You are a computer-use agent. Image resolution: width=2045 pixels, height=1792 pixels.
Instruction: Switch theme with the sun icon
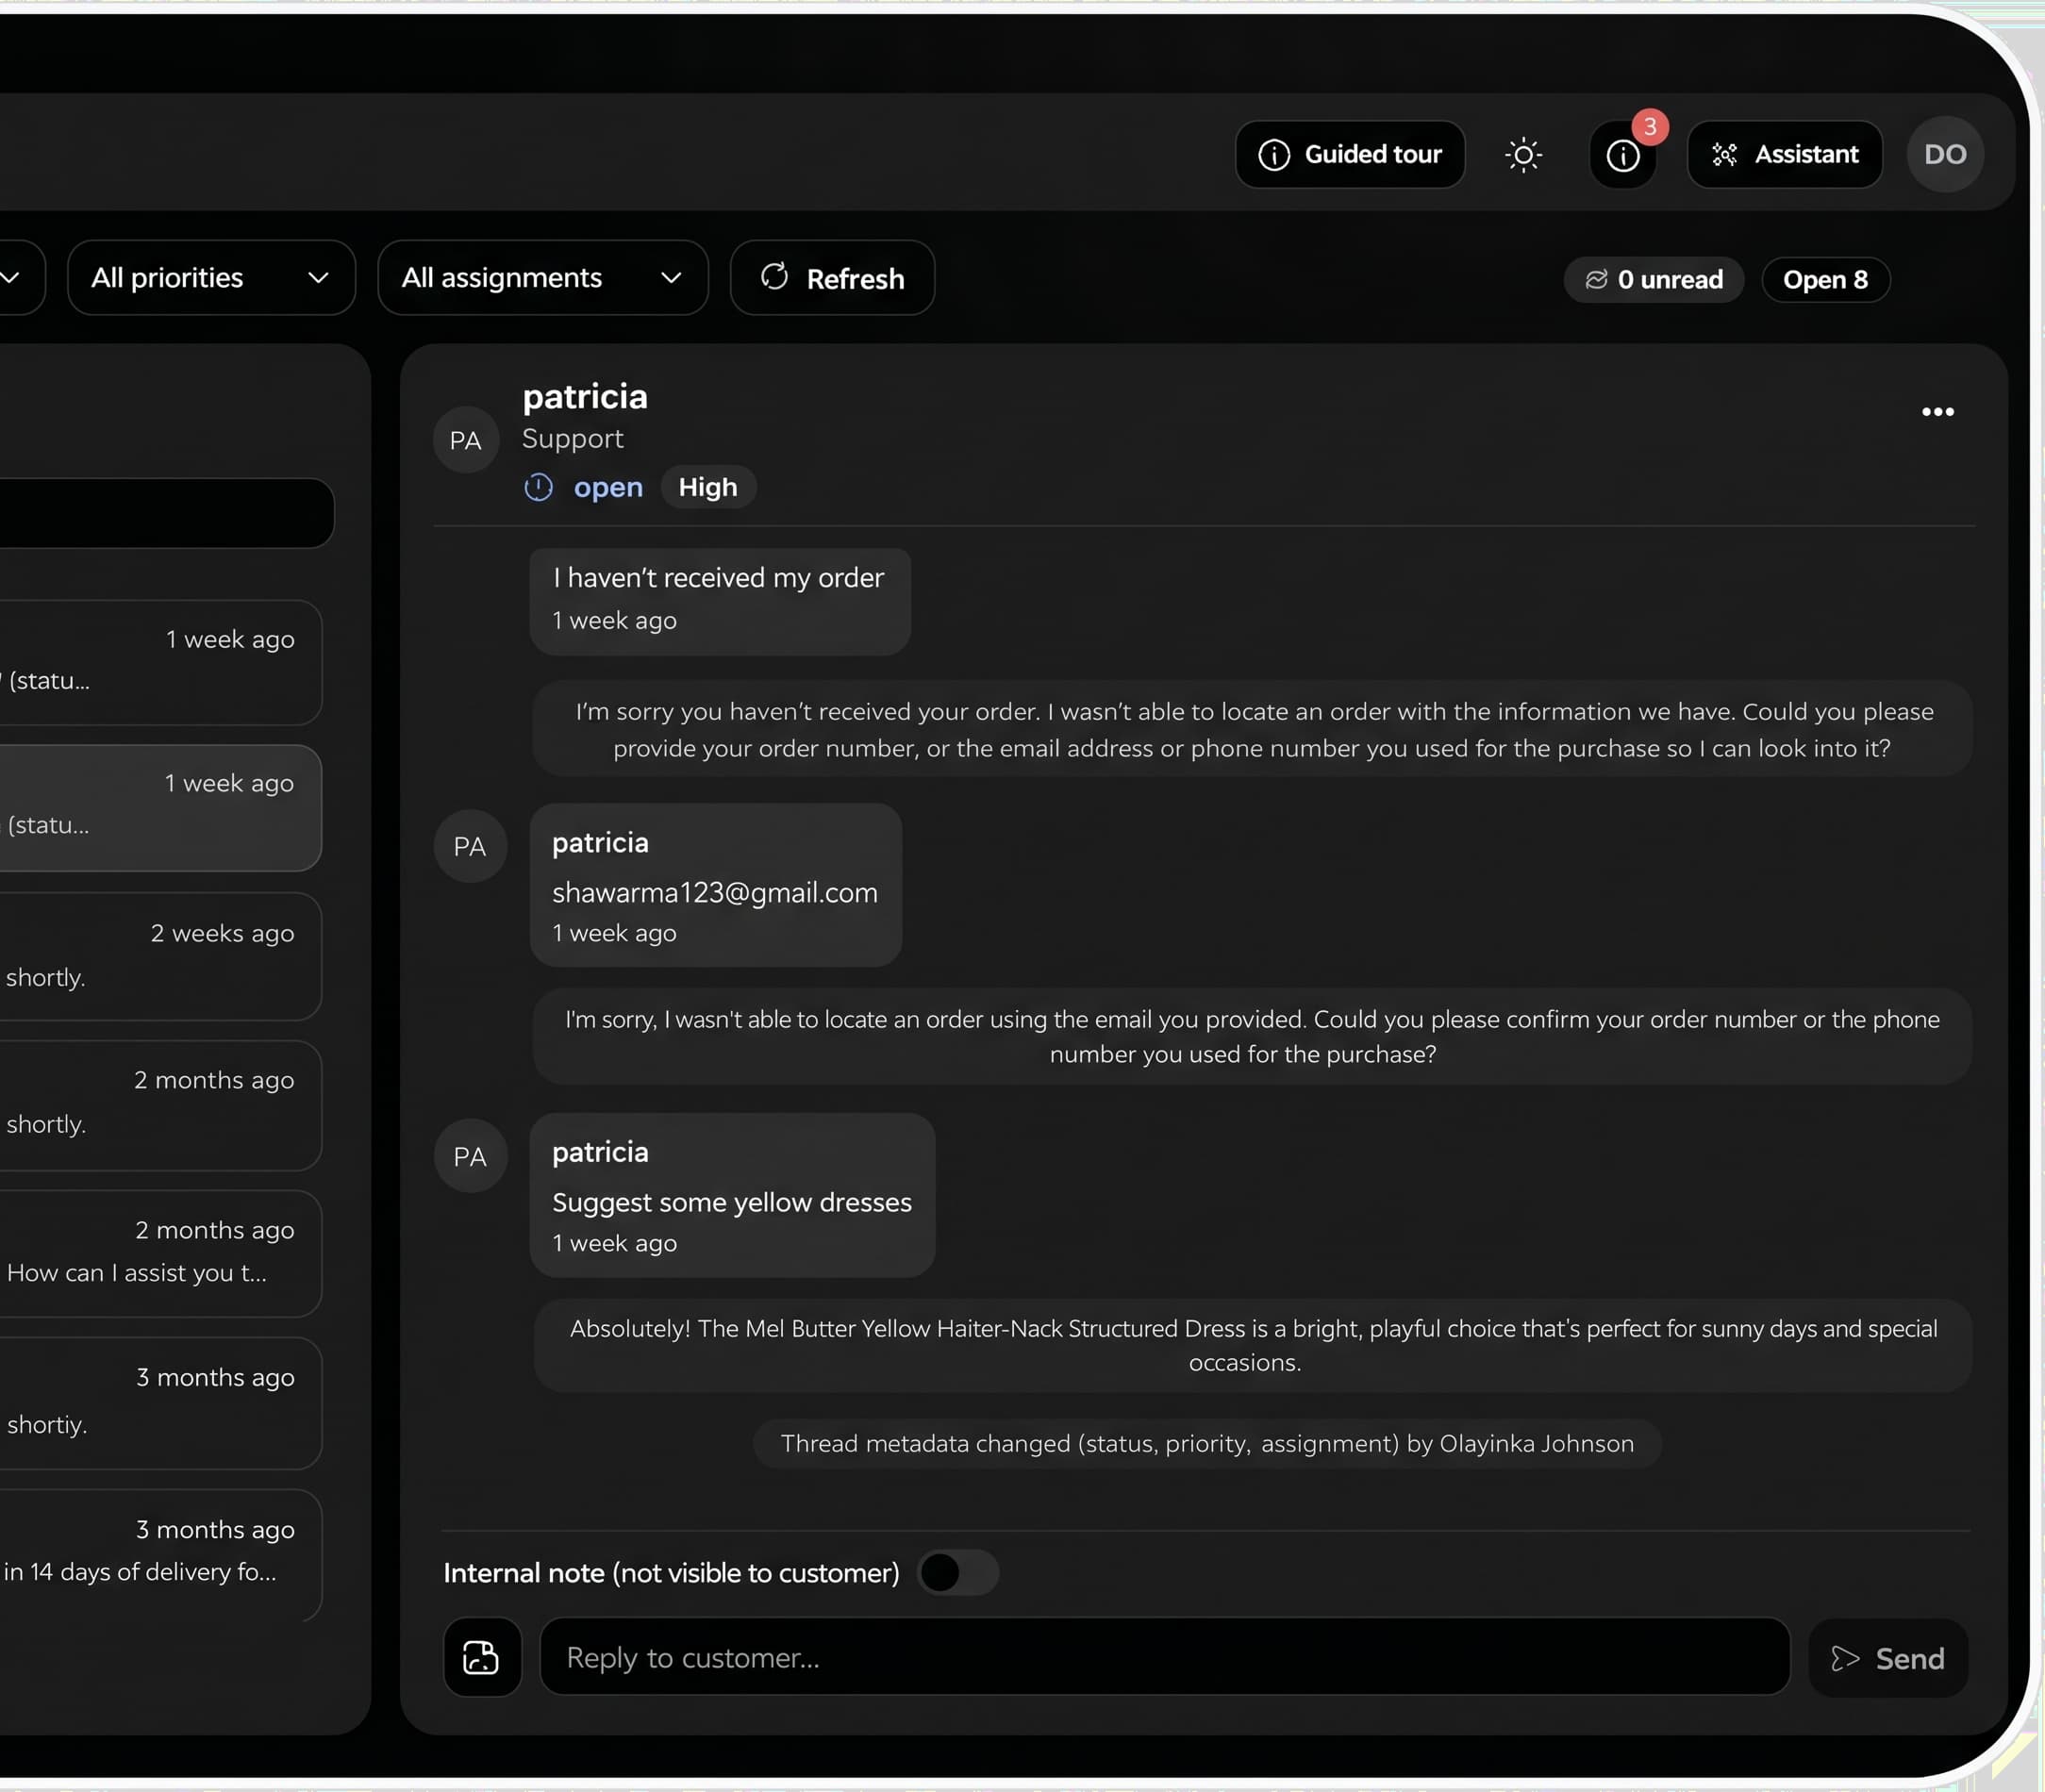(1523, 155)
